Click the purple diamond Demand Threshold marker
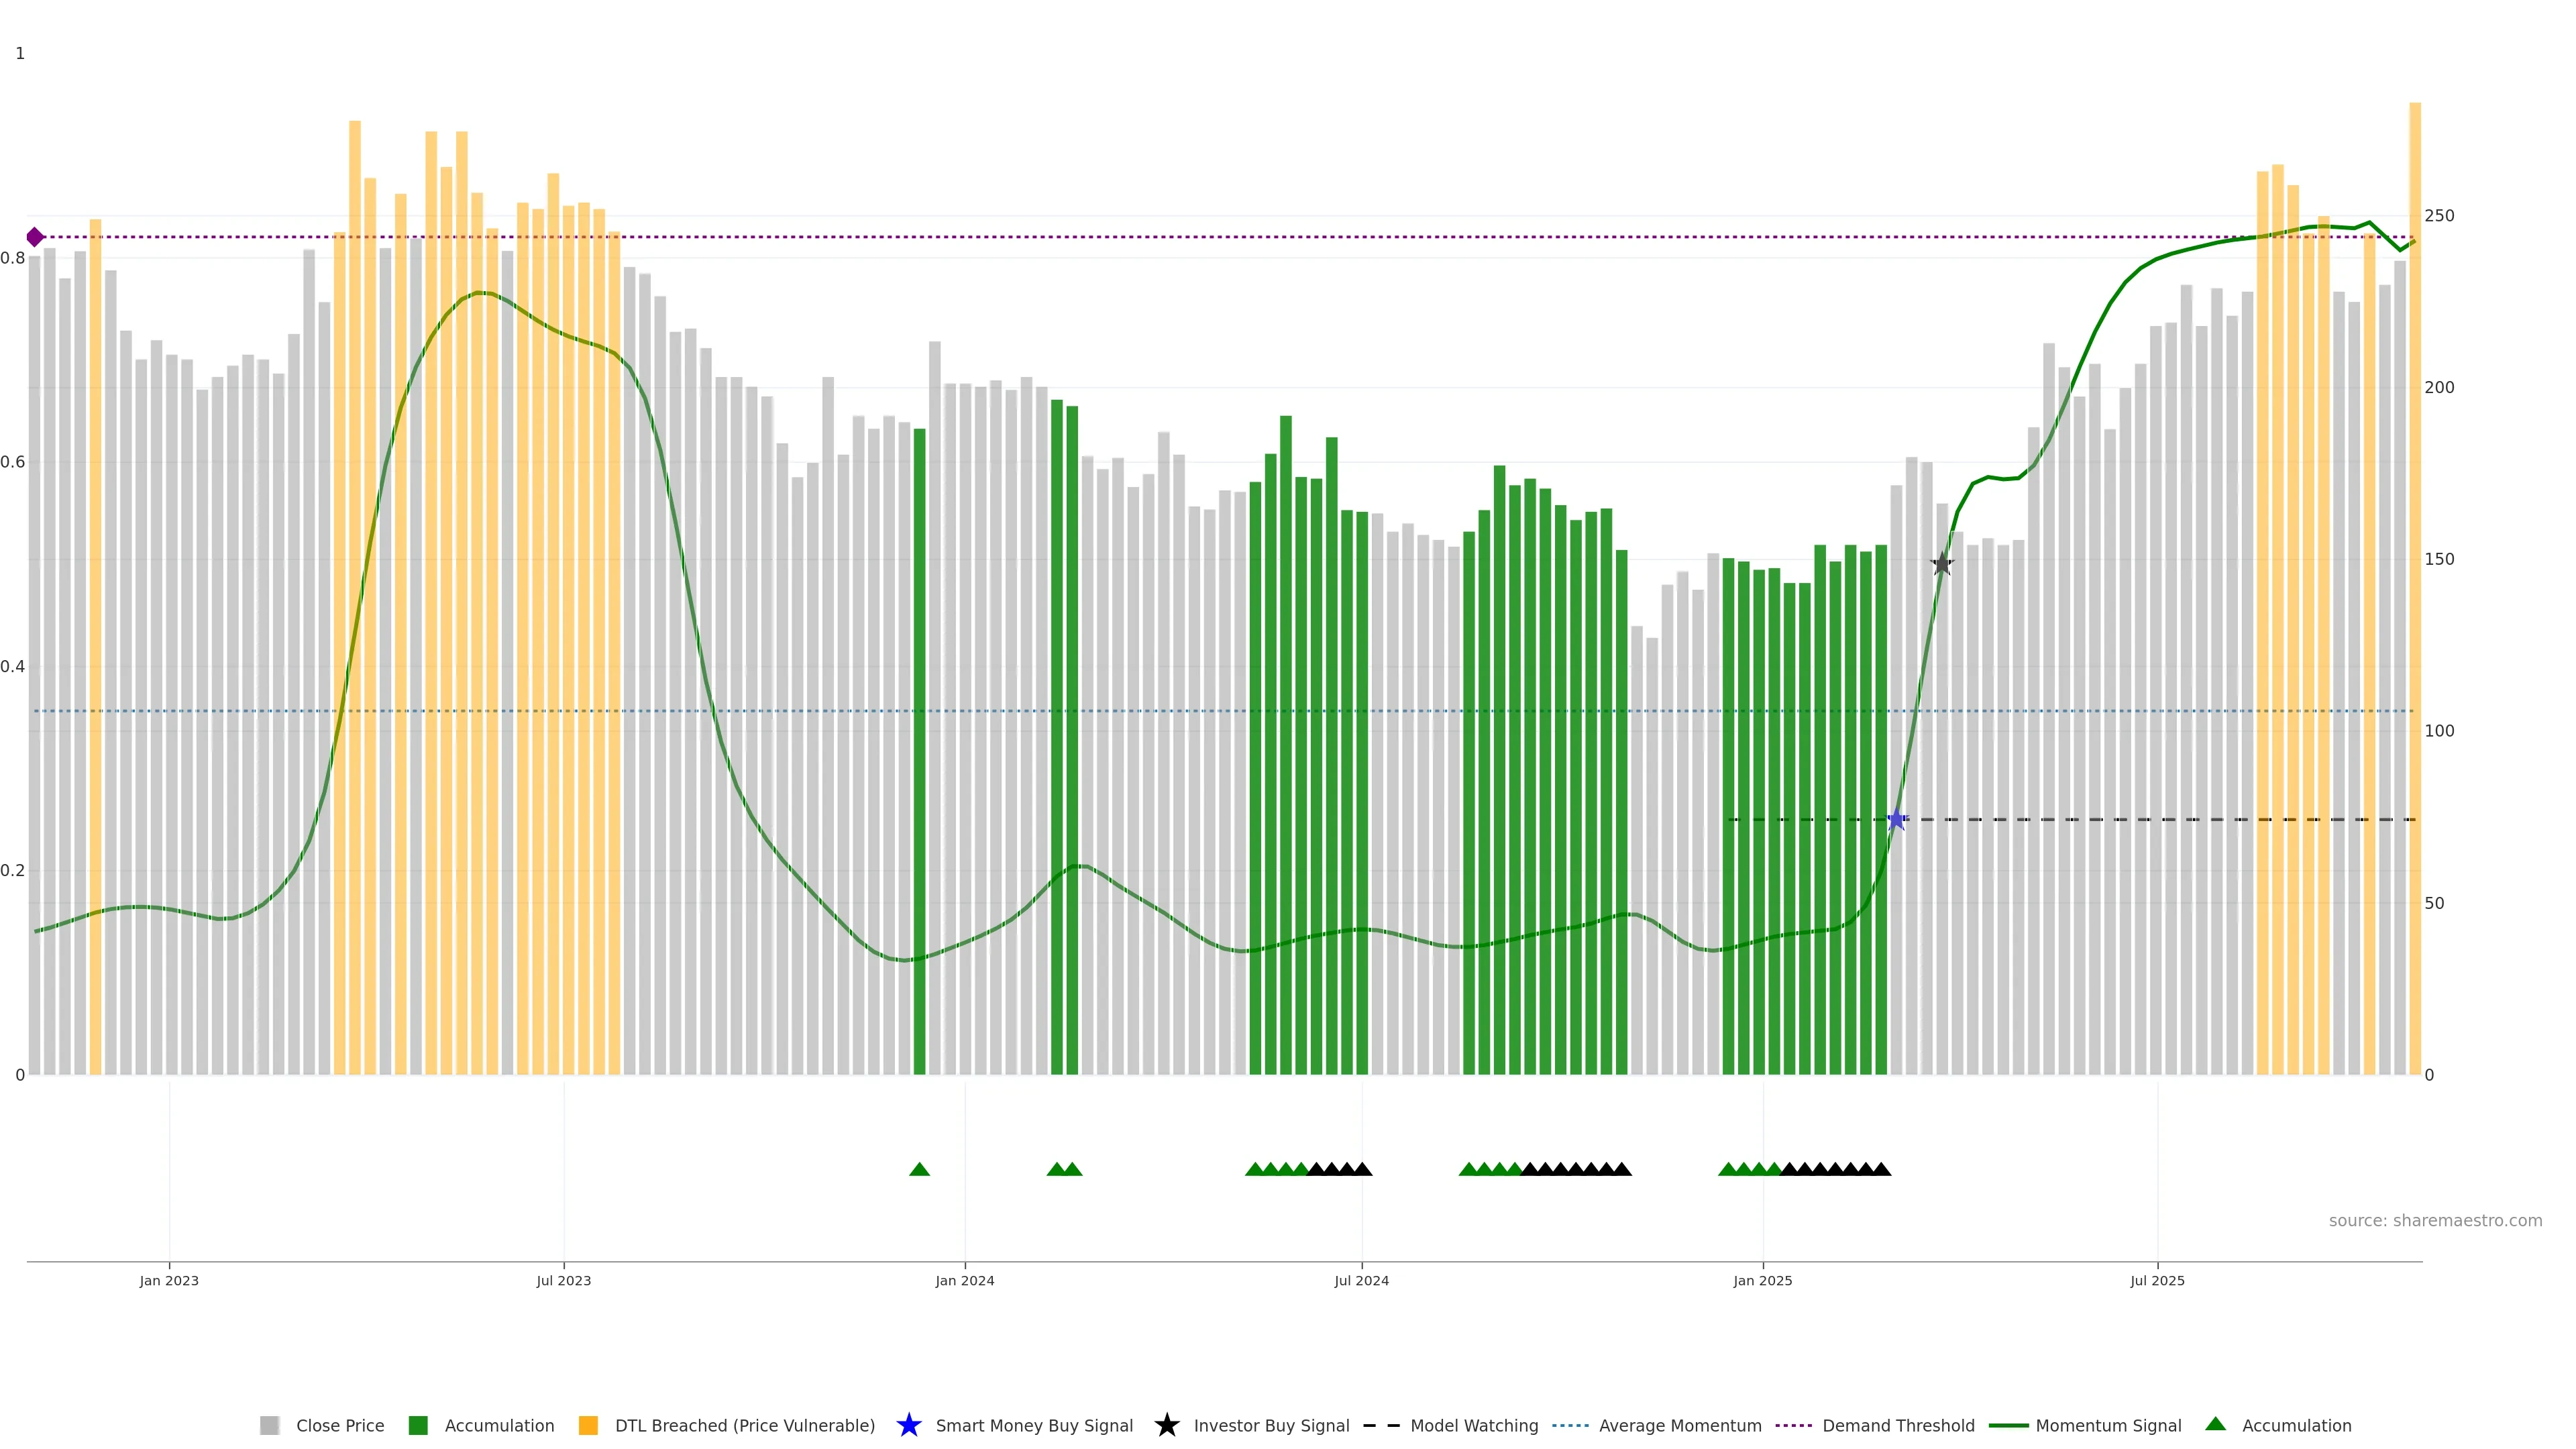The height and width of the screenshot is (1449, 2576). pos(35,237)
